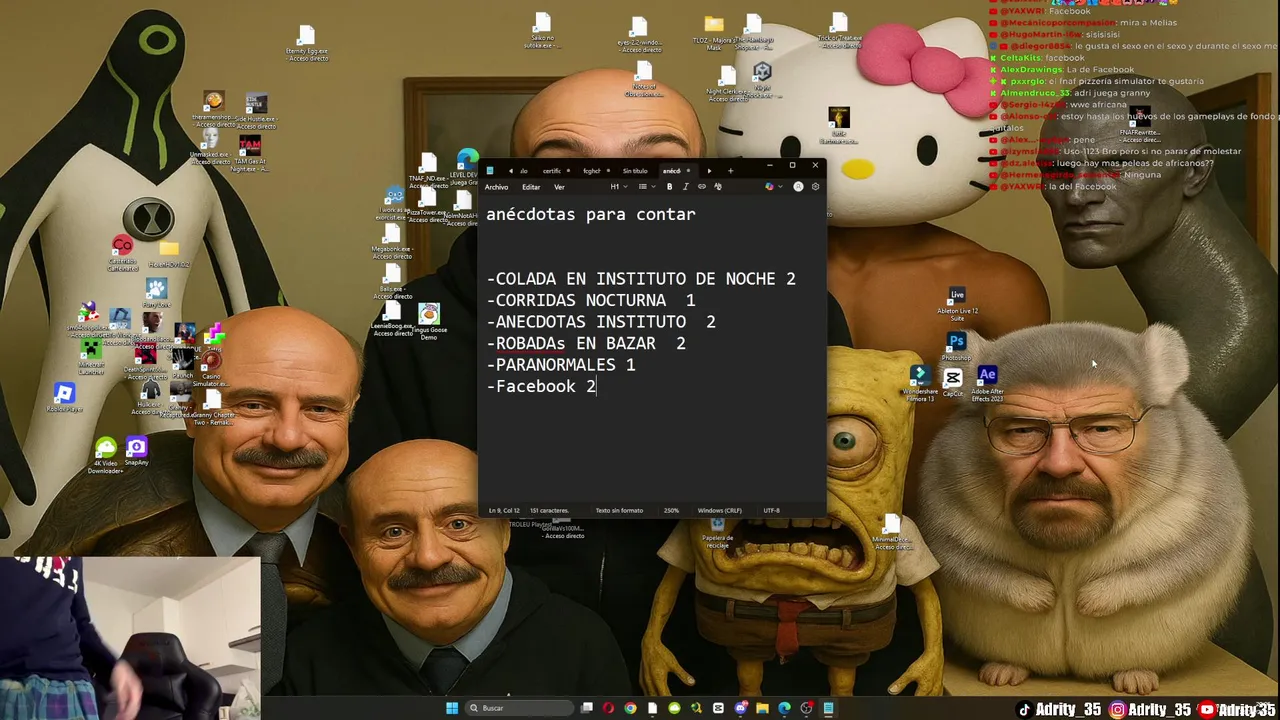The image size is (1280, 720).
Task: Select Notepad icon on the taskbar
Action: pos(828,708)
